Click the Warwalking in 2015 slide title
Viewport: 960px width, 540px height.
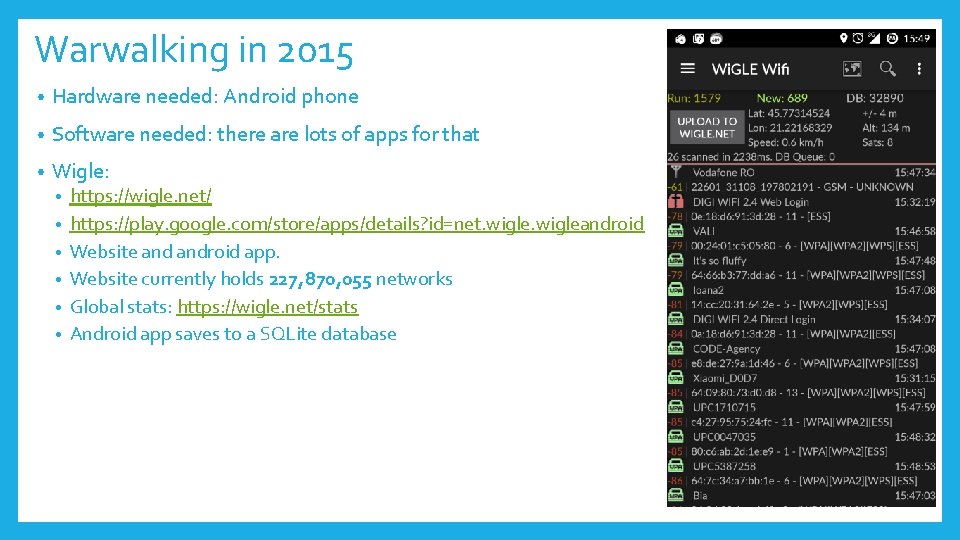(x=193, y=50)
